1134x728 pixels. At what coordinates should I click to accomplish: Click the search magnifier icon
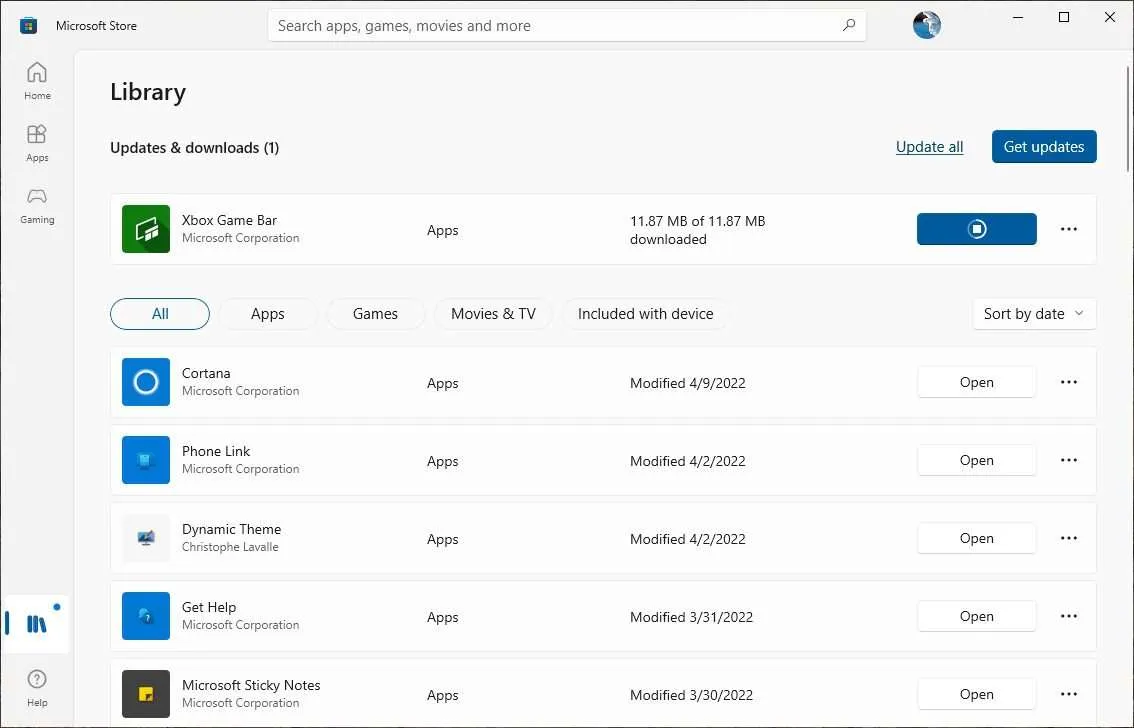849,25
